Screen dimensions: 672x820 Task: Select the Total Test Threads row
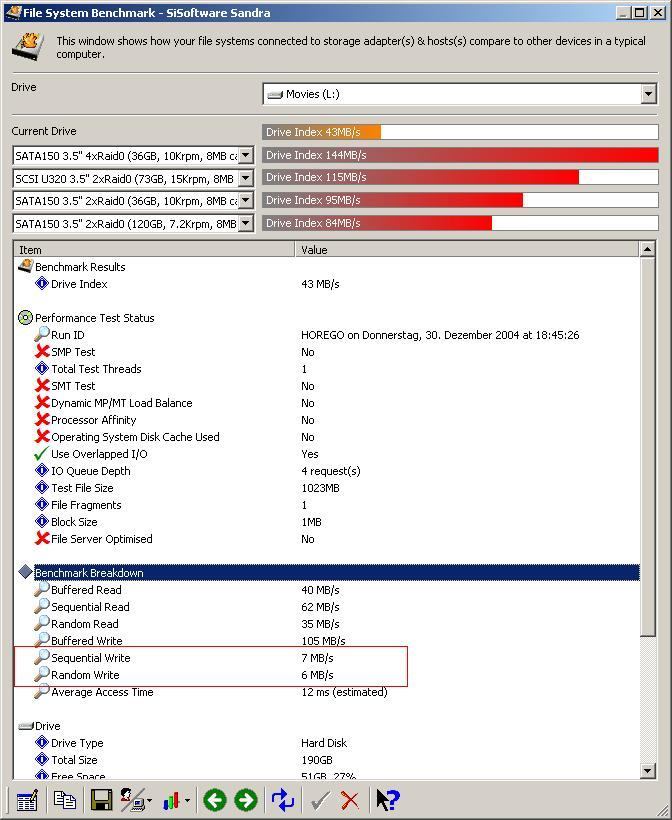coord(328,369)
